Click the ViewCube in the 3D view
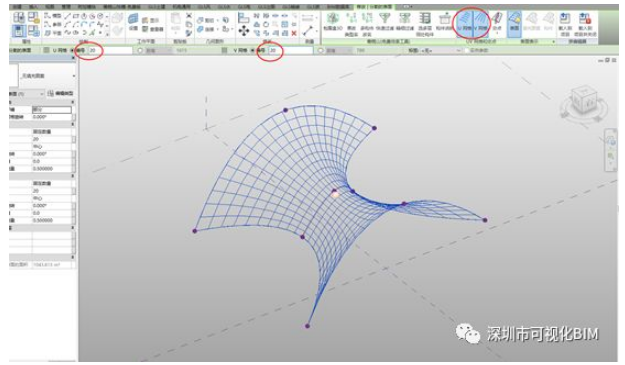The image size is (625, 365). 584,100
